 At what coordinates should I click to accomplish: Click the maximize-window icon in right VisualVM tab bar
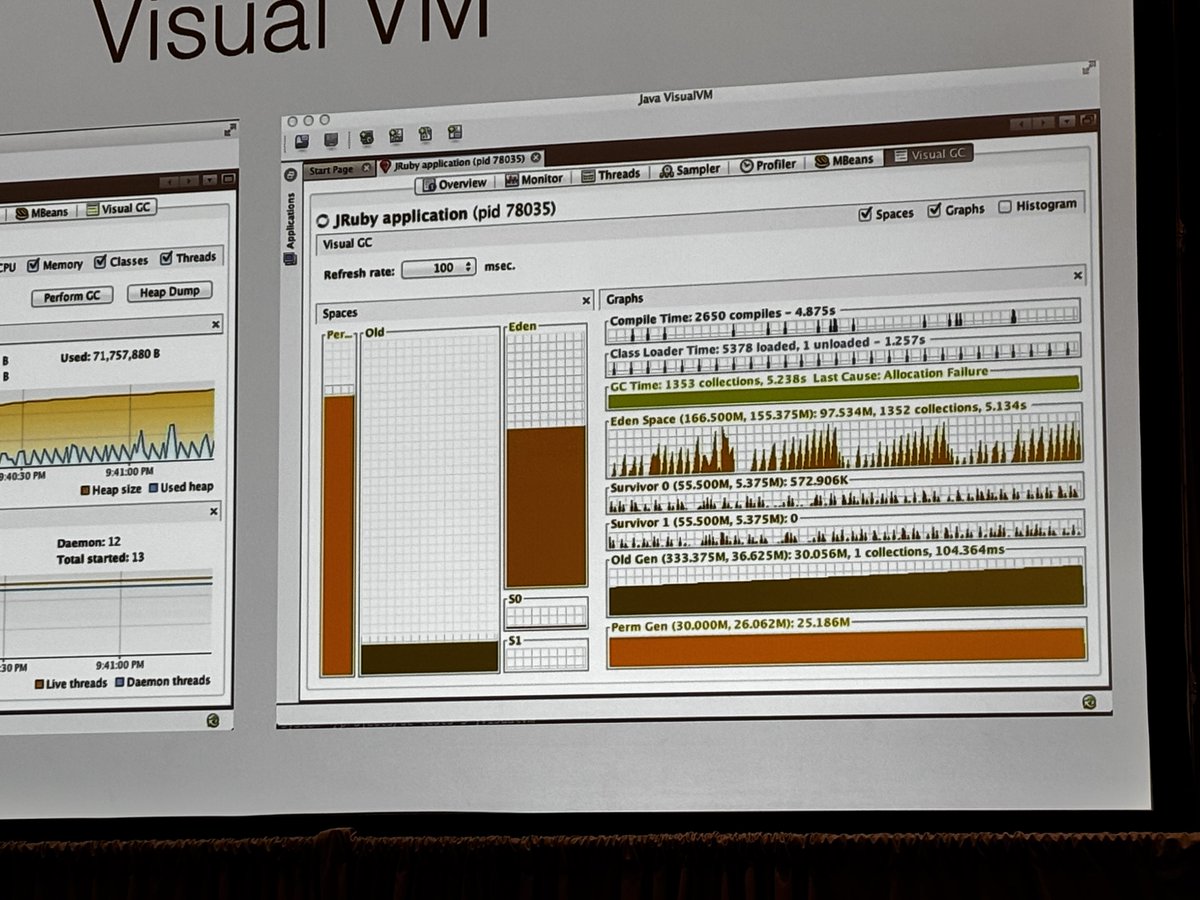(1089, 120)
